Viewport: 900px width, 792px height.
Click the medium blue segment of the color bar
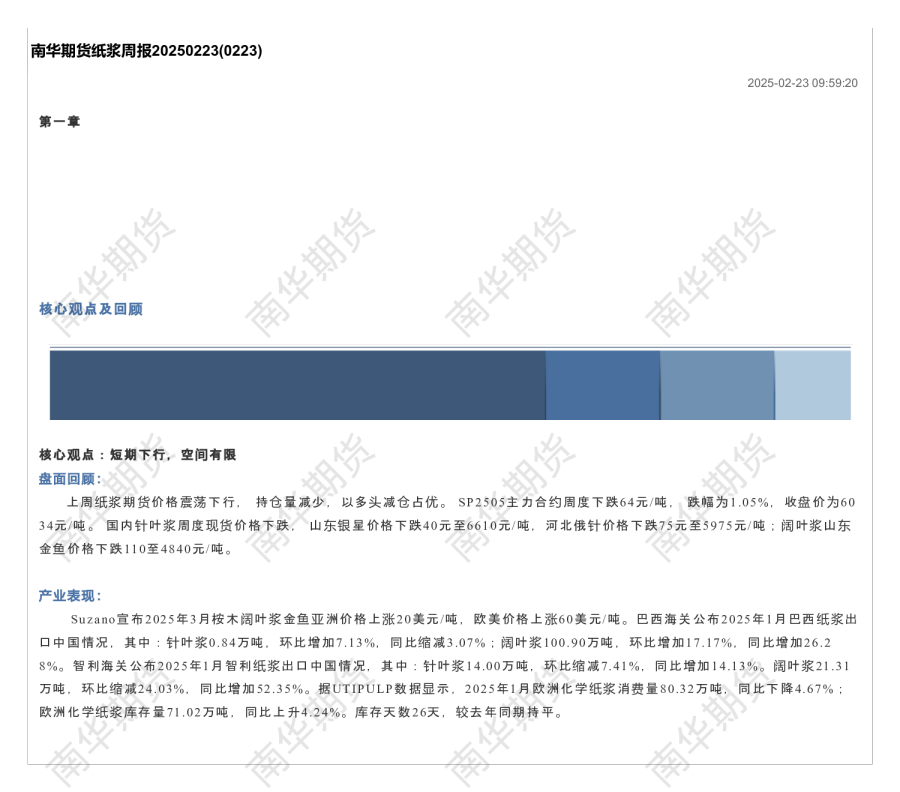603,385
